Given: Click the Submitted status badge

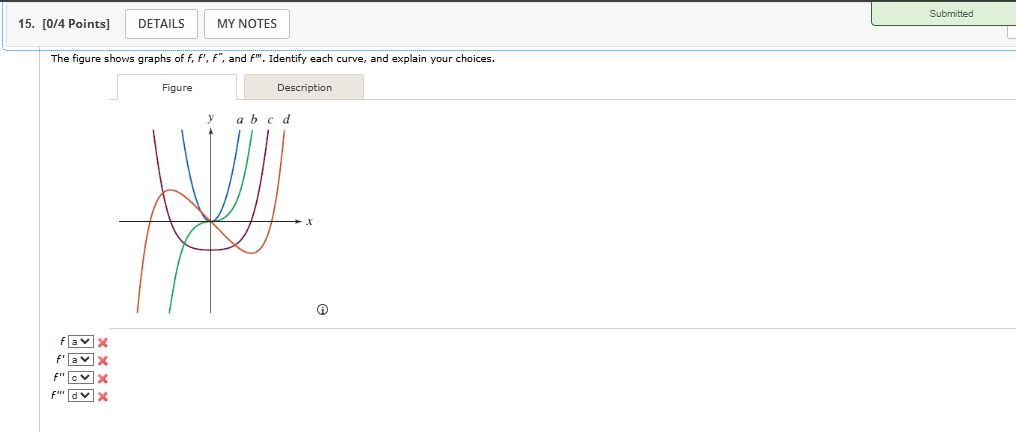Looking at the screenshot, I should pyautogui.click(x=949, y=14).
